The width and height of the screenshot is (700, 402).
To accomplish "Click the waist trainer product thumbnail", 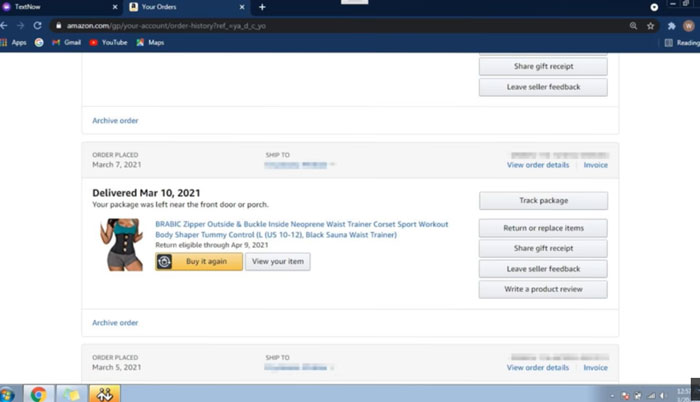I will point(121,245).
